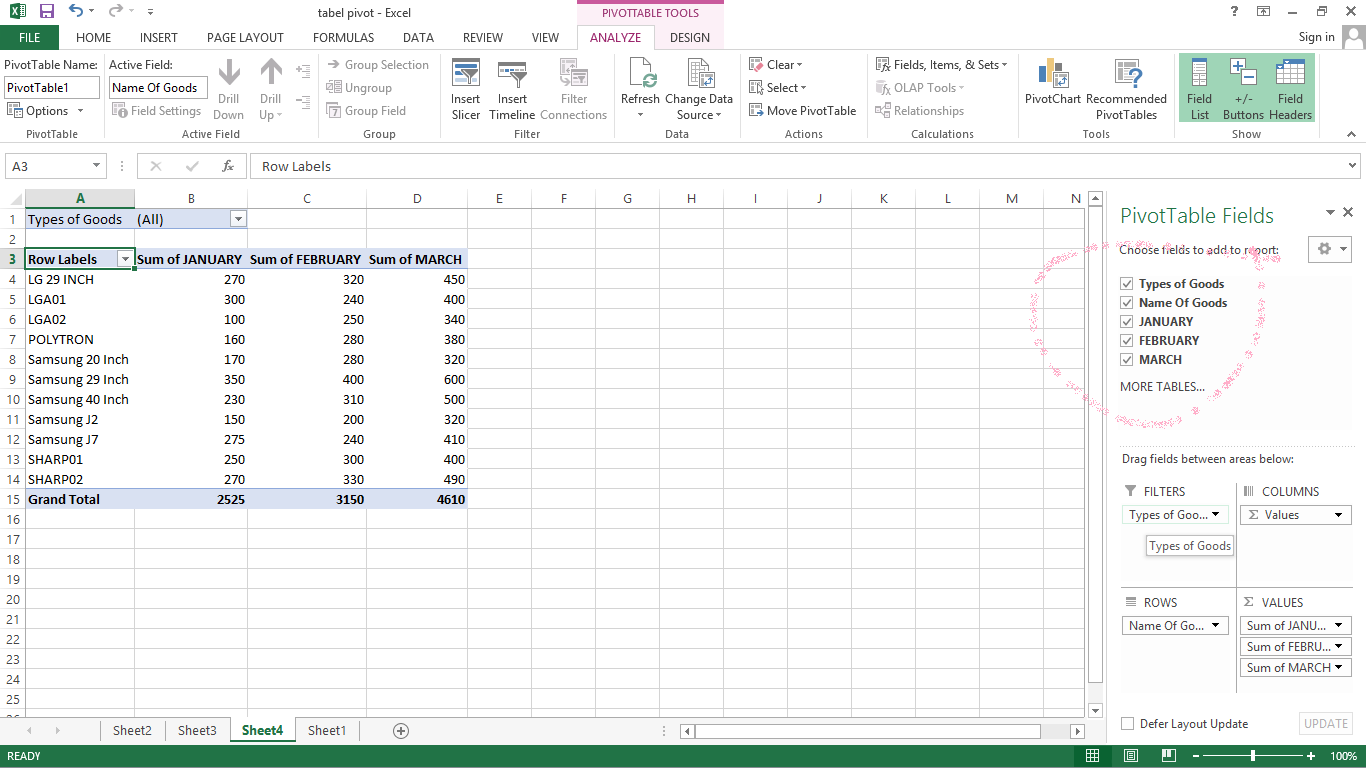Open the Sum of MARCH values dropdown

(1338, 667)
